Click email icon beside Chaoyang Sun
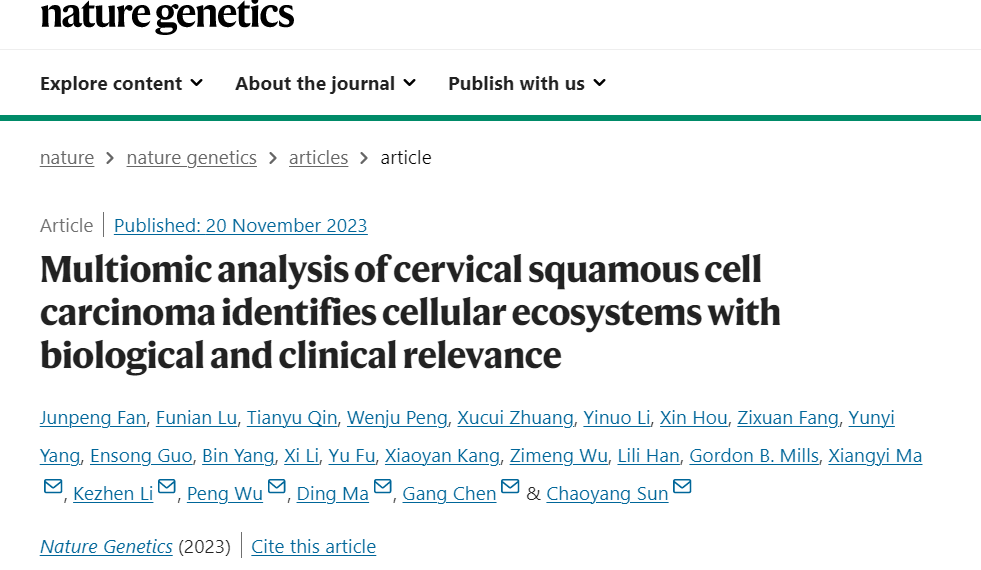981x570 pixels. tap(682, 487)
